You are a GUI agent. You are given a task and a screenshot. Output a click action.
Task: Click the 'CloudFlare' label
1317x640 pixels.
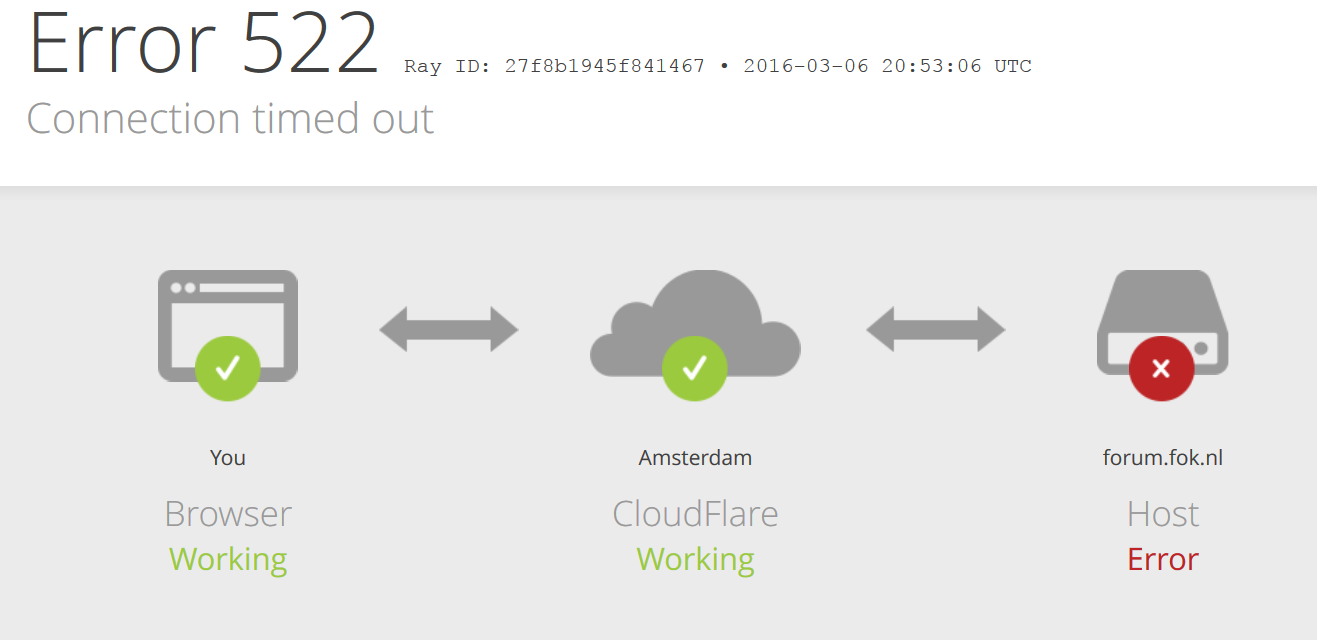[695, 514]
